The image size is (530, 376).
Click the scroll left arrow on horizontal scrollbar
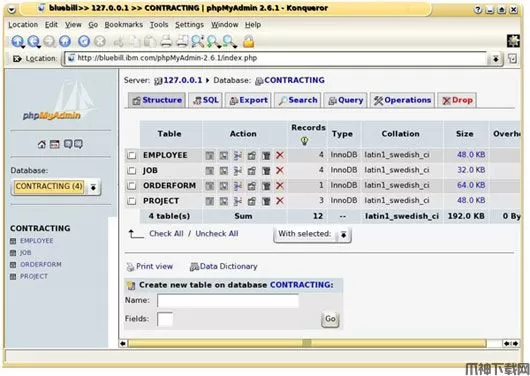point(123,344)
